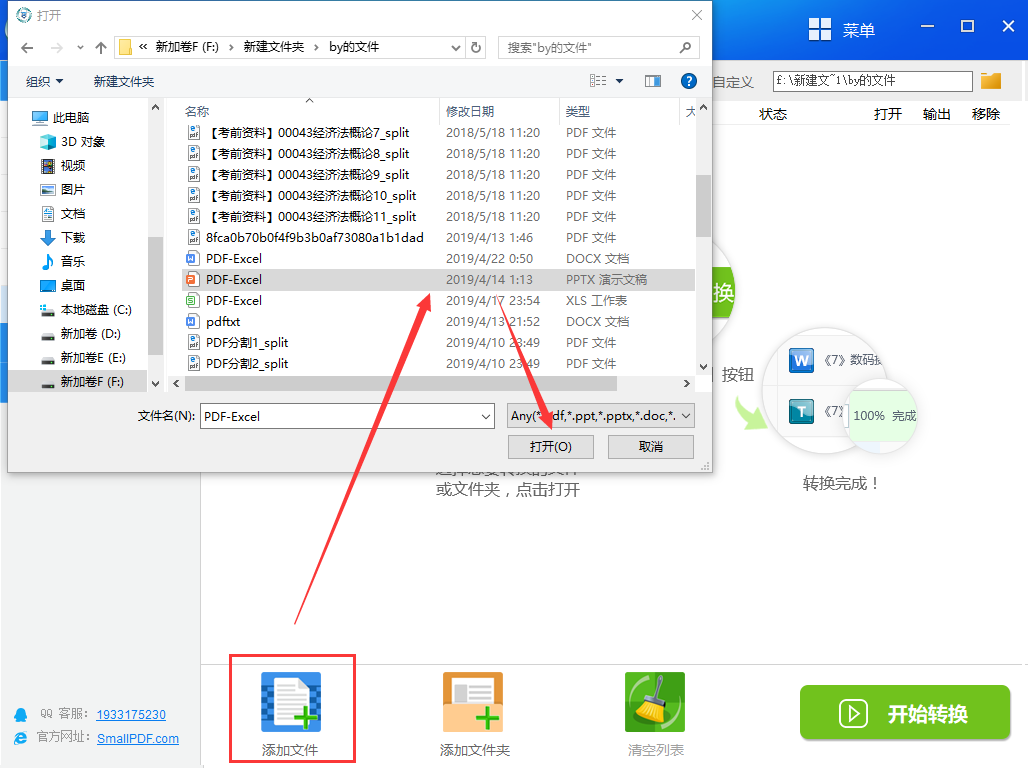
Task: Expand the 文件名 combo box dropdown
Action: point(486,416)
